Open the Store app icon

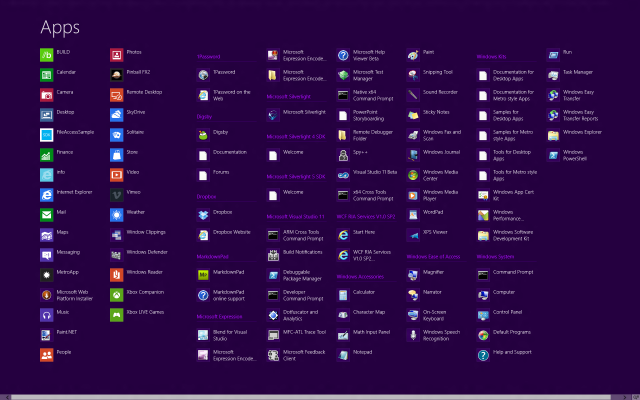(x=117, y=155)
